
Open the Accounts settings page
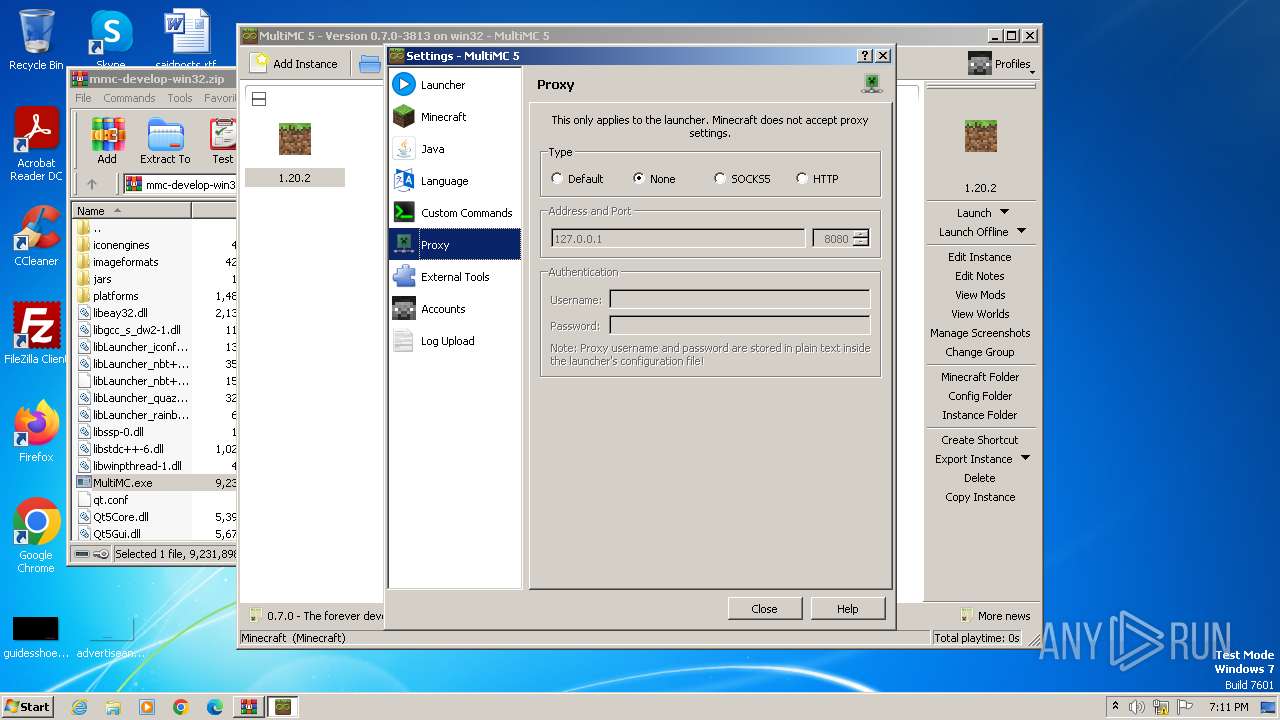[454, 309]
